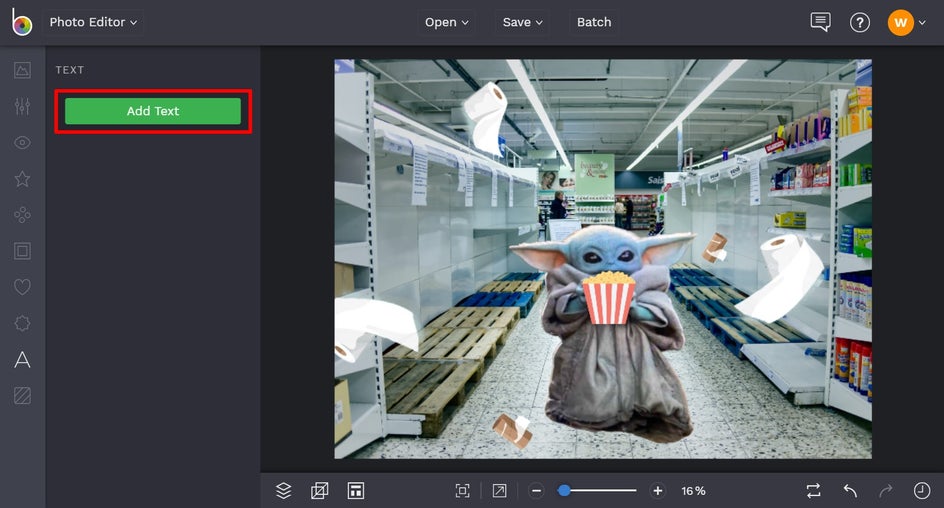This screenshot has width=944, height=508.
Task: Open the Effects star tool
Action: [22, 179]
